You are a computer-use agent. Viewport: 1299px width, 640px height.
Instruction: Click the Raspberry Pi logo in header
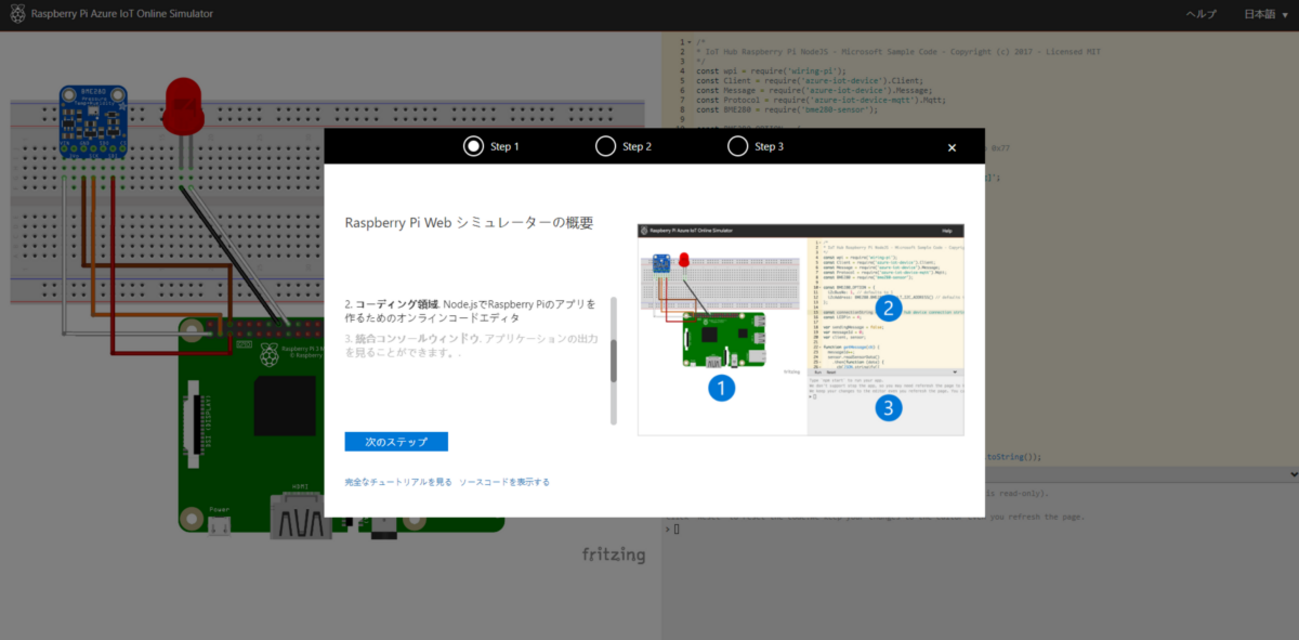(17, 14)
